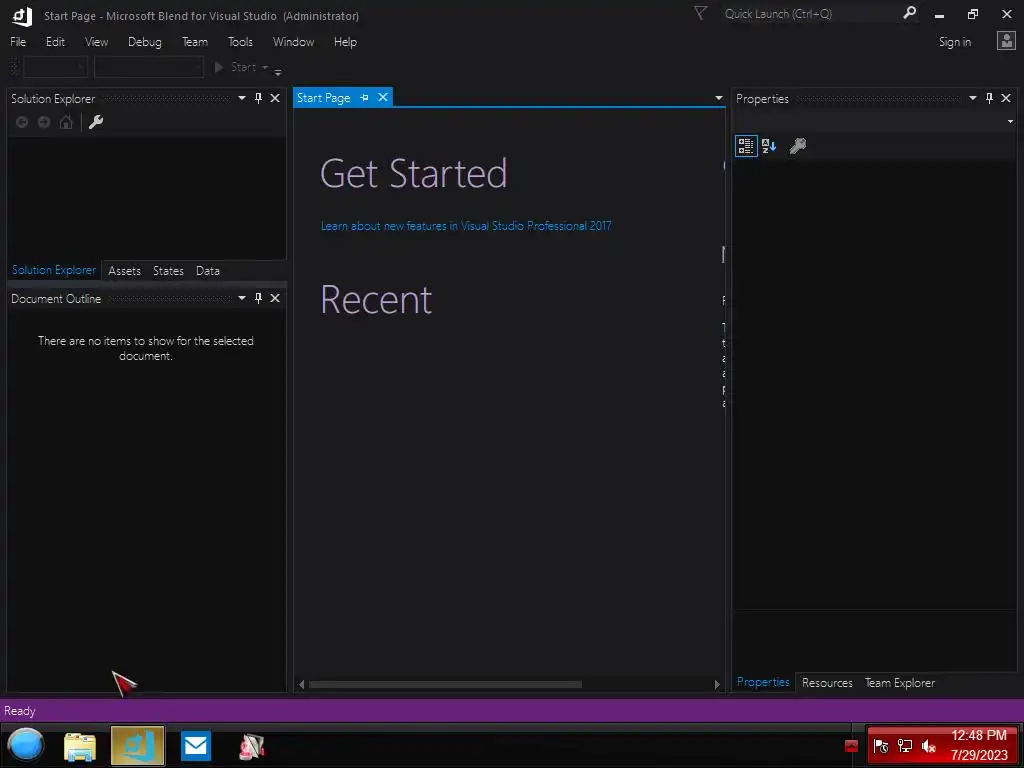Switch to the Resources tab

tap(827, 682)
